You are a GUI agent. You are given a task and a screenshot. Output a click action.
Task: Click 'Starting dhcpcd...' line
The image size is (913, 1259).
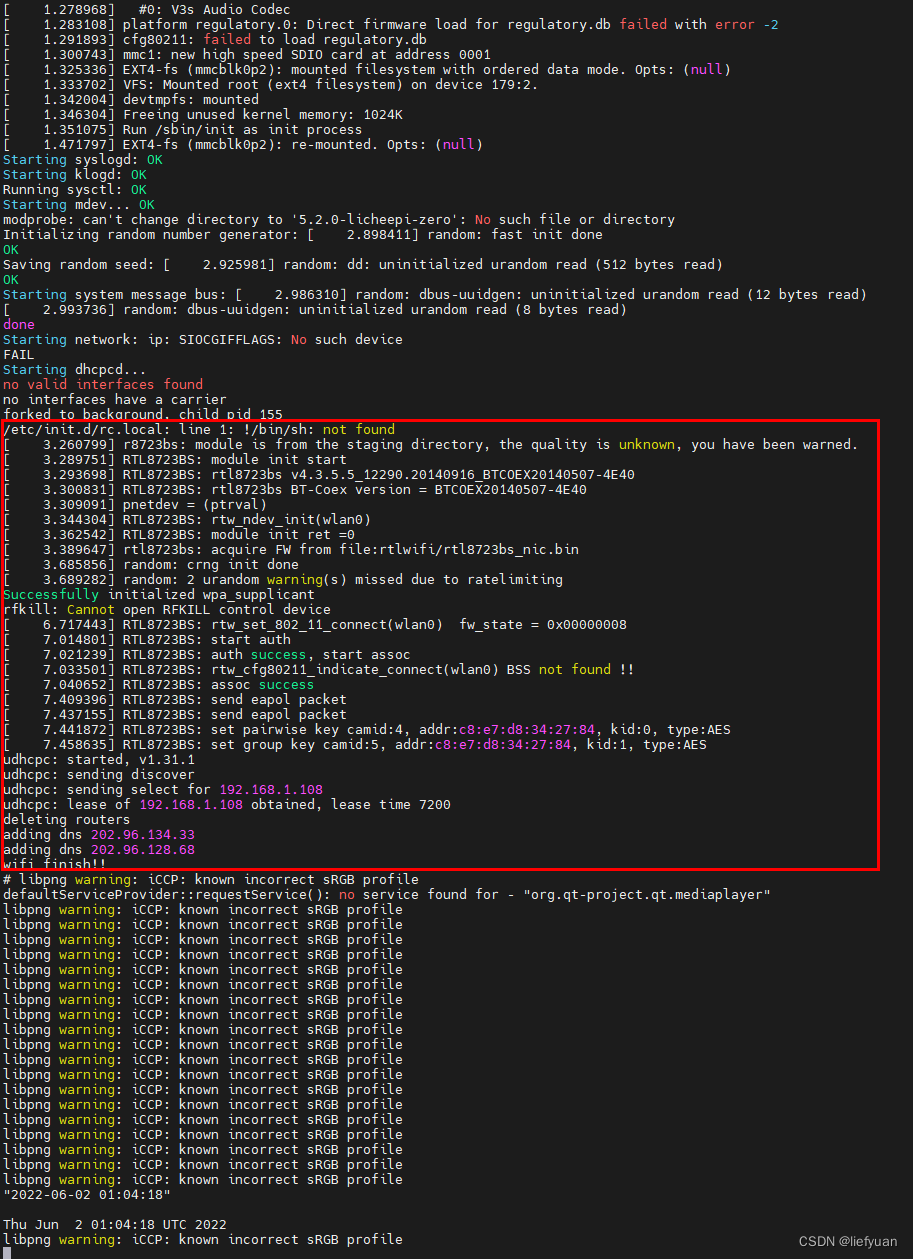[x=75, y=369]
